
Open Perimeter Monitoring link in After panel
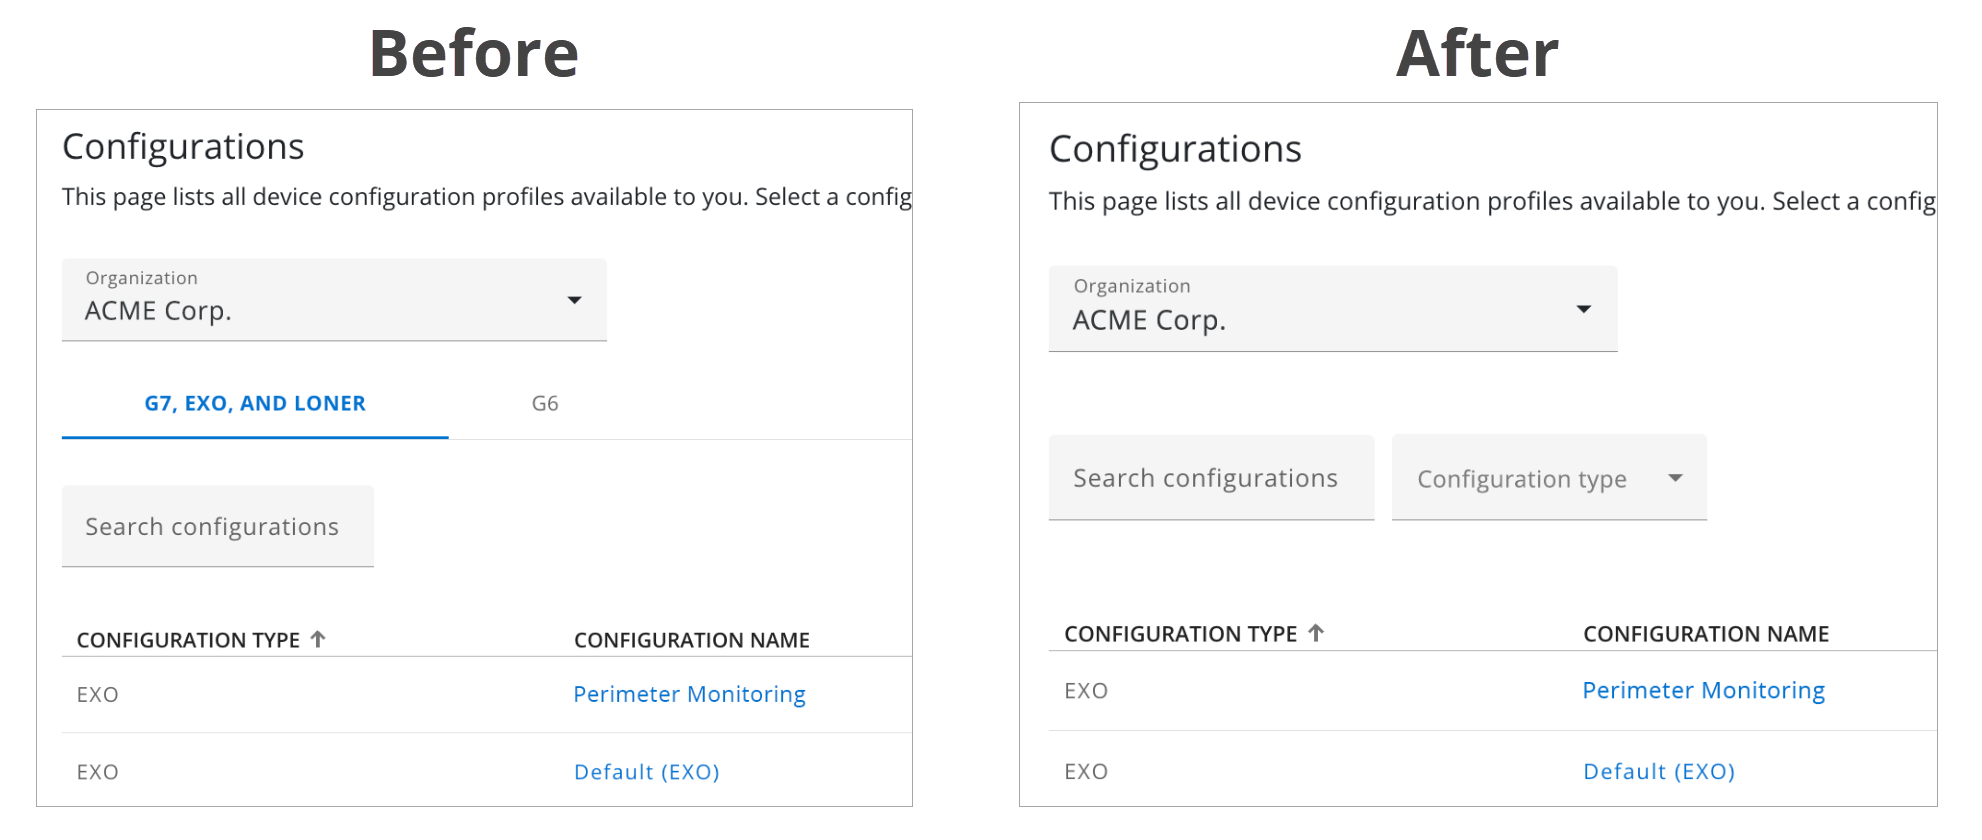click(1703, 690)
